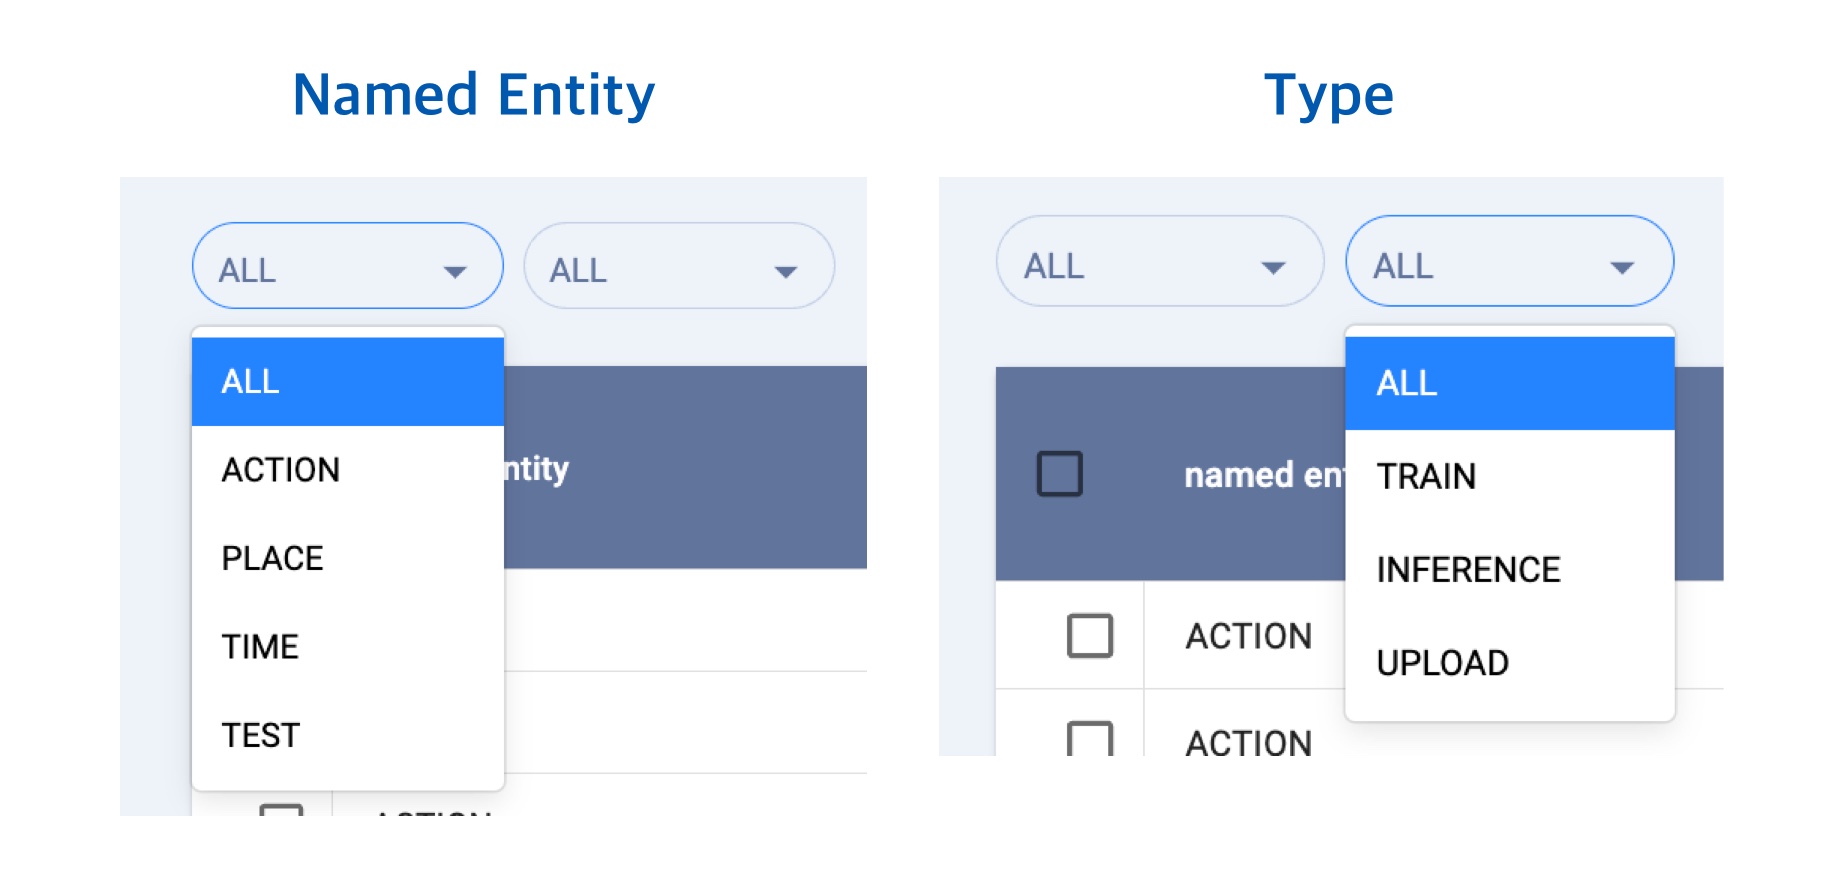The height and width of the screenshot is (870, 1833).
Task: Choose TEST in the Named Entity list
Action: tap(261, 735)
